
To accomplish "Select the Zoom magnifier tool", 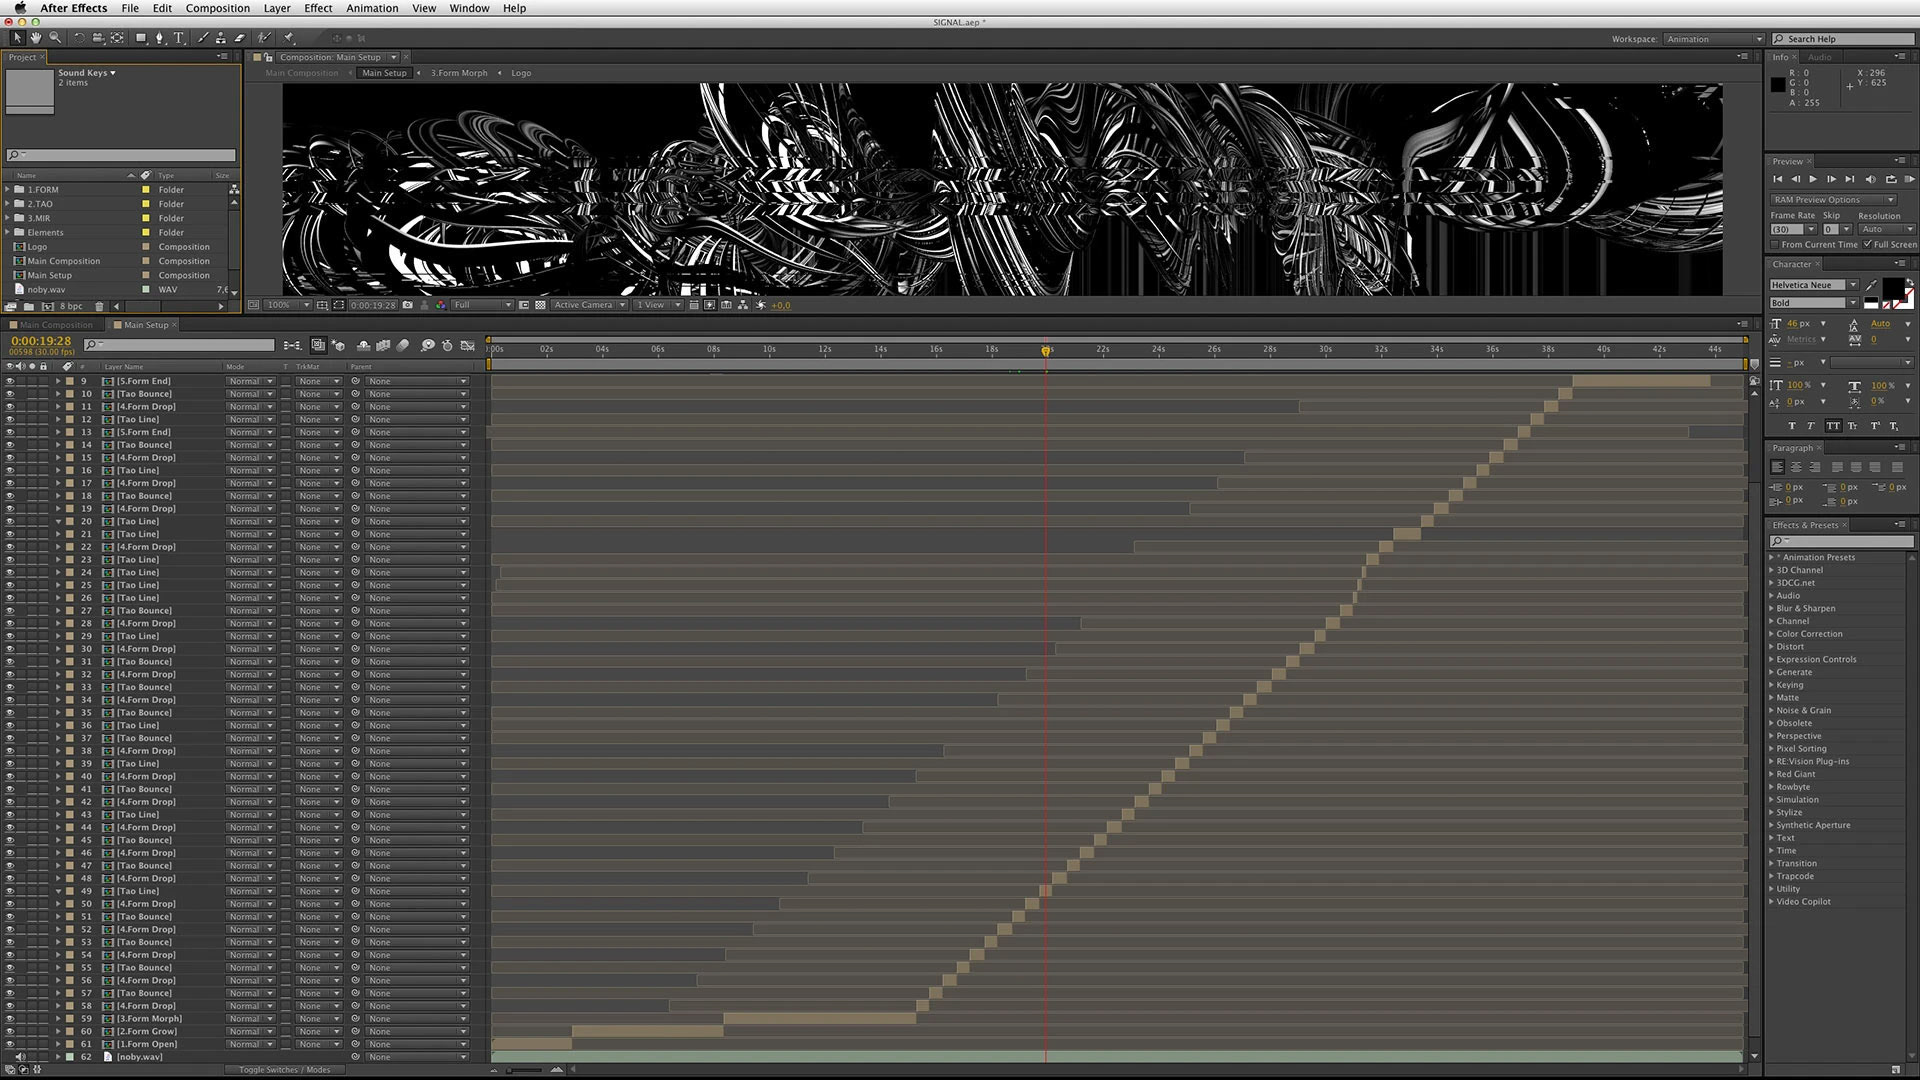I will pos(55,38).
